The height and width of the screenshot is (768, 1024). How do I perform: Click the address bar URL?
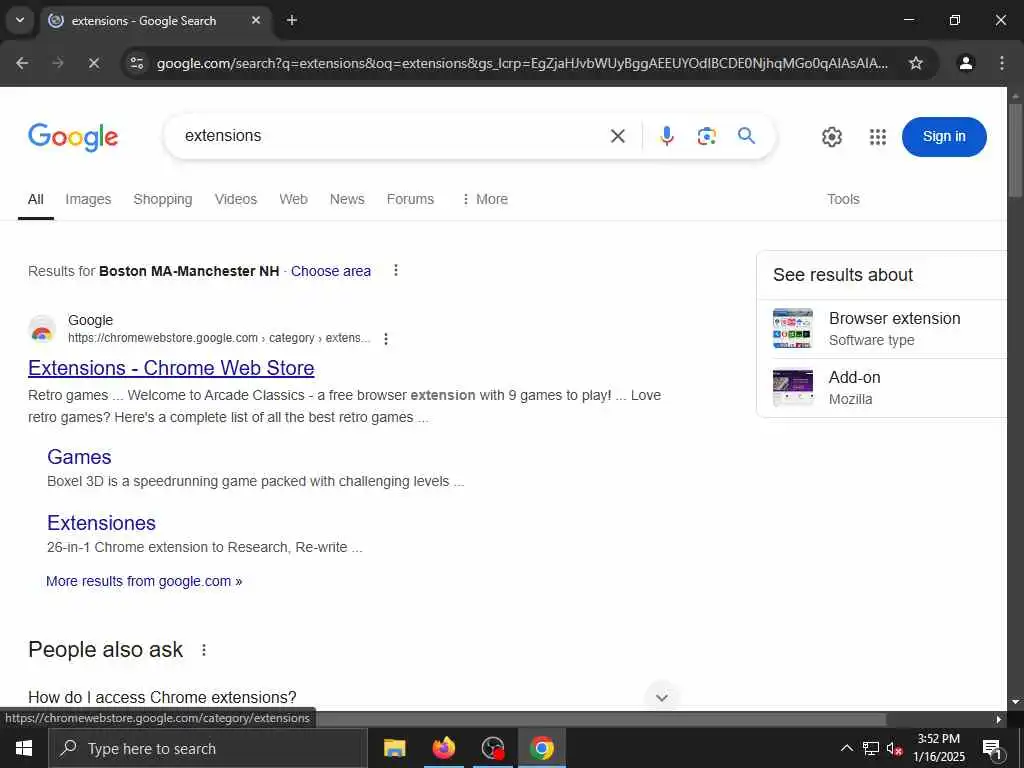point(522,63)
